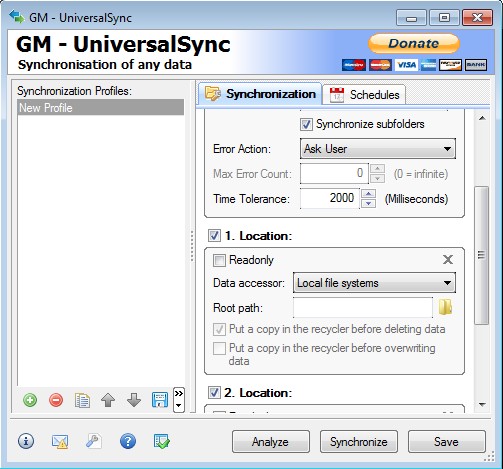Click the Save button
The image size is (503, 469).
tap(447, 442)
